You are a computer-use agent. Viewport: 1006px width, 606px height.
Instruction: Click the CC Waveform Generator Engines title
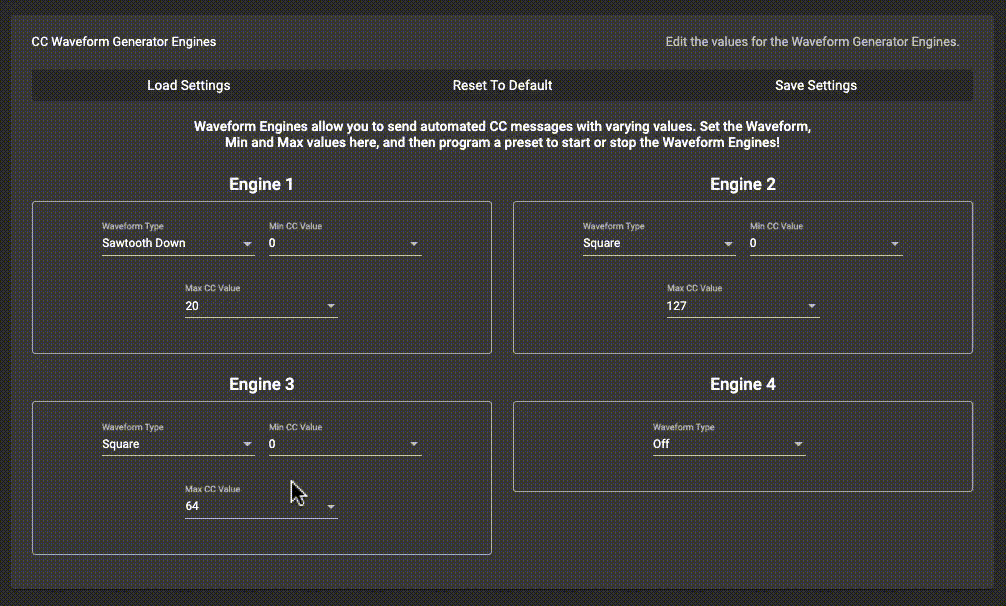tap(124, 42)
